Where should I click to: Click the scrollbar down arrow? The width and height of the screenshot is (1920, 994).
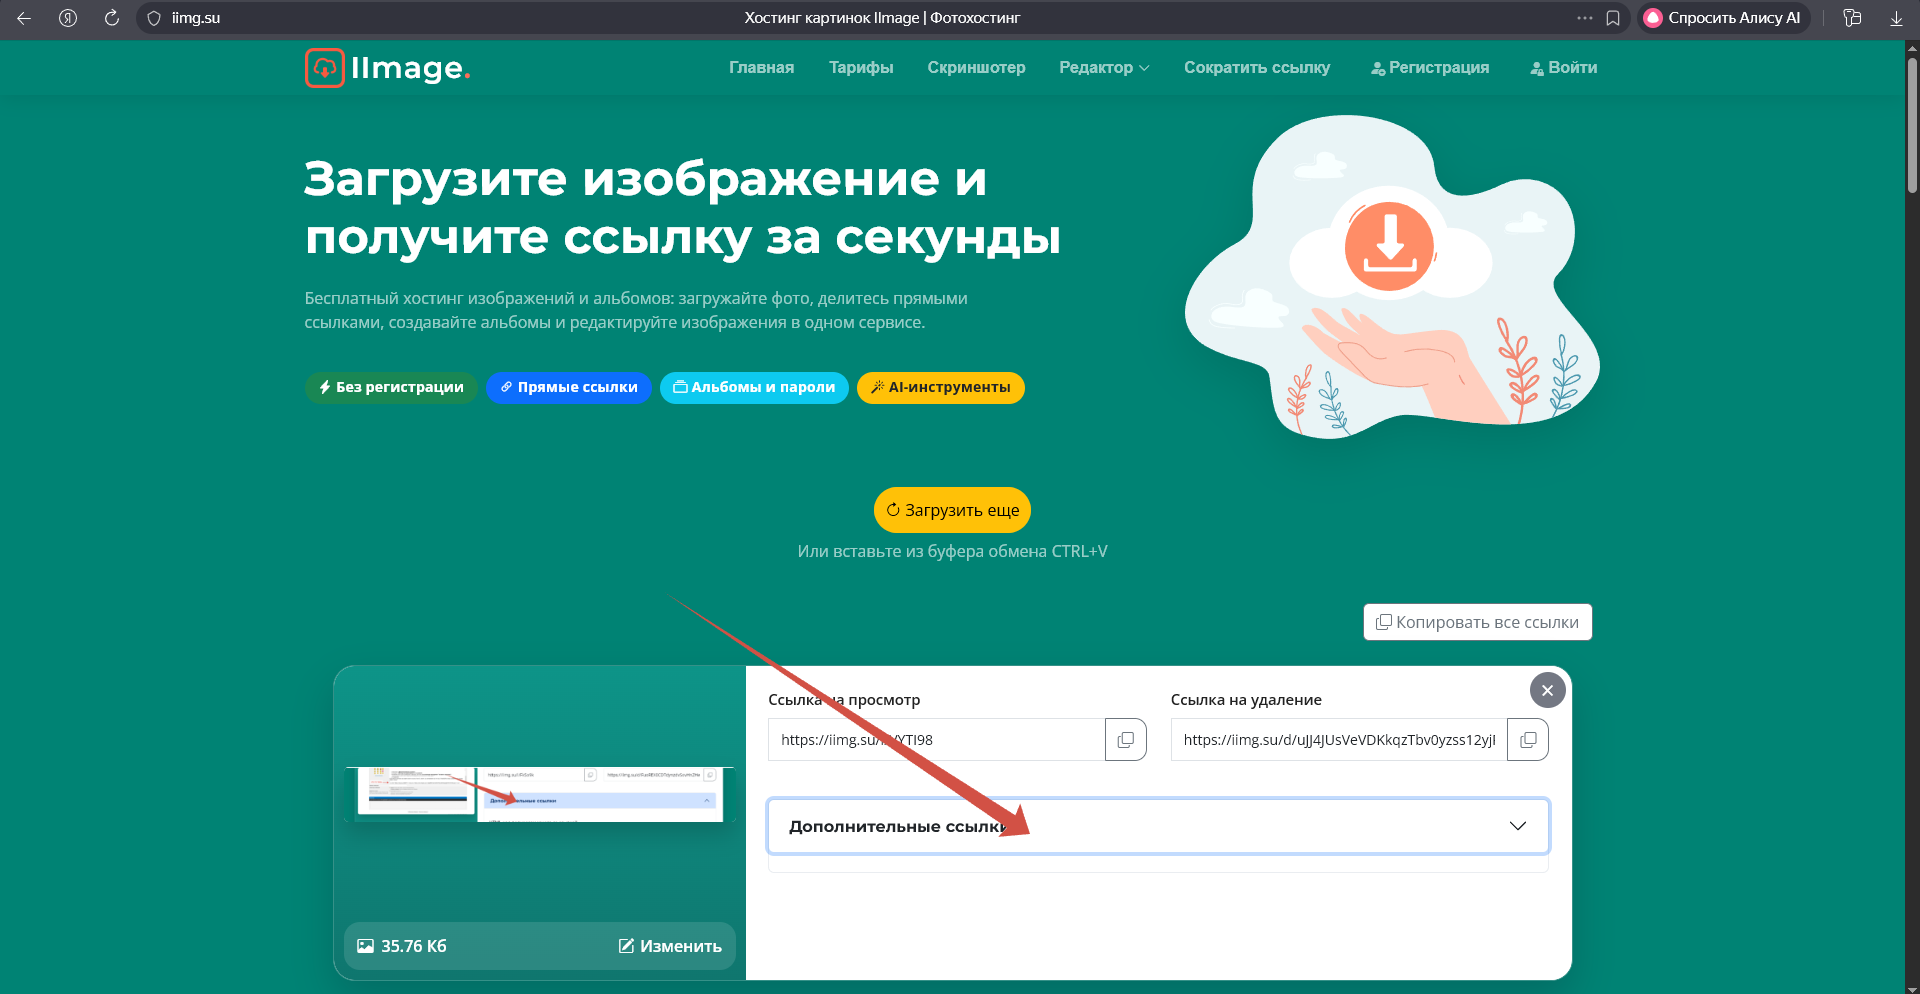(1911, 987)
